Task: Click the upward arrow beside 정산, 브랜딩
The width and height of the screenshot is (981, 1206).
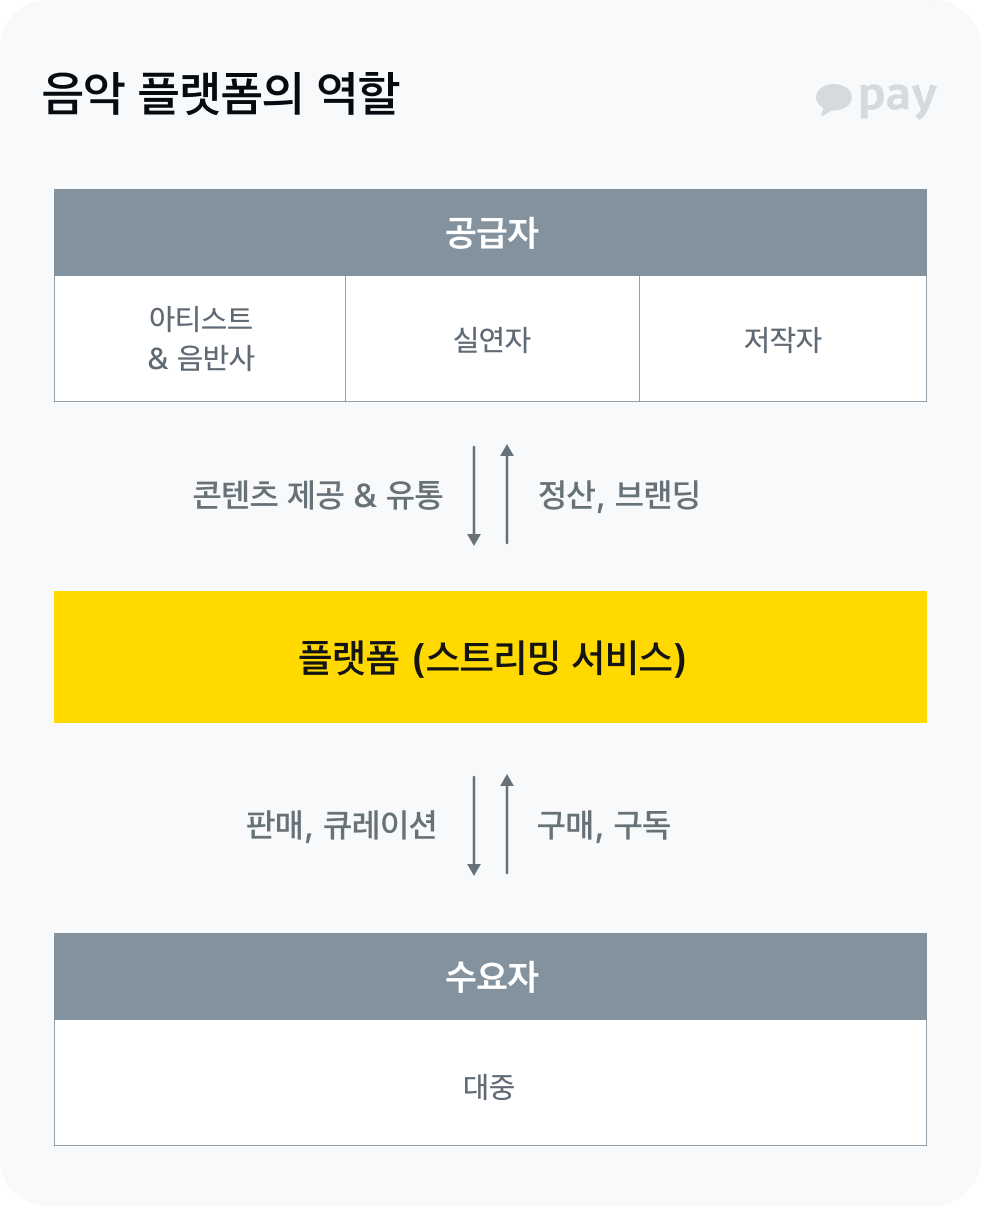Action: click(x=507, y=495)
